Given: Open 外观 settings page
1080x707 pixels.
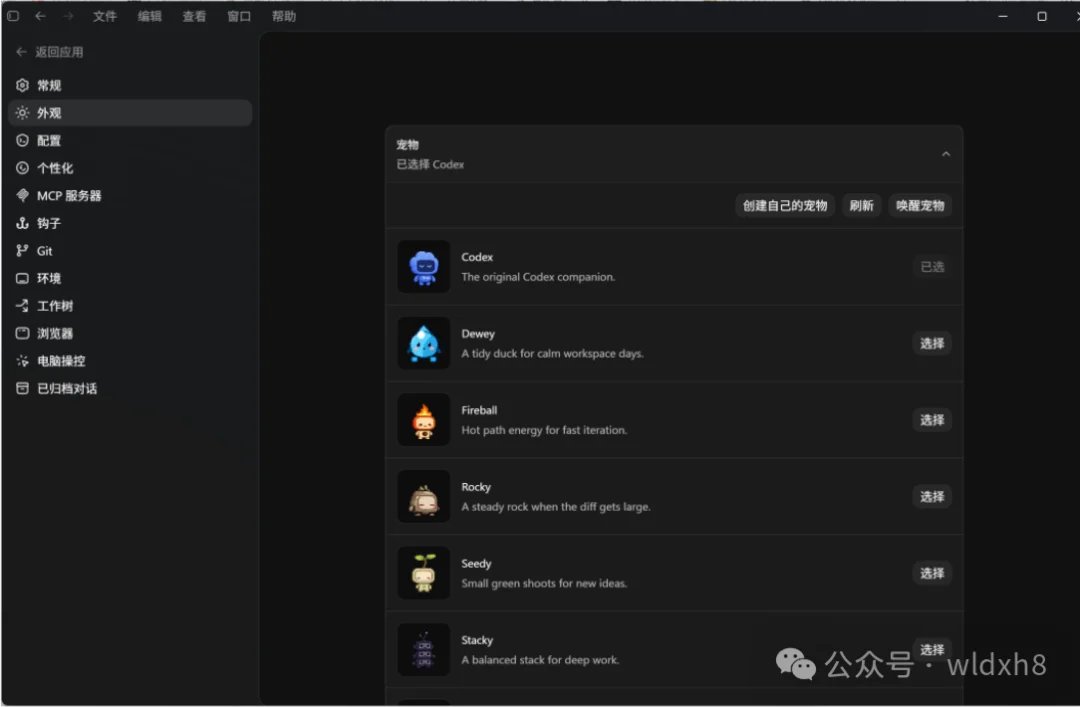Looking at the screenshot, I should (x=129, y=113).
